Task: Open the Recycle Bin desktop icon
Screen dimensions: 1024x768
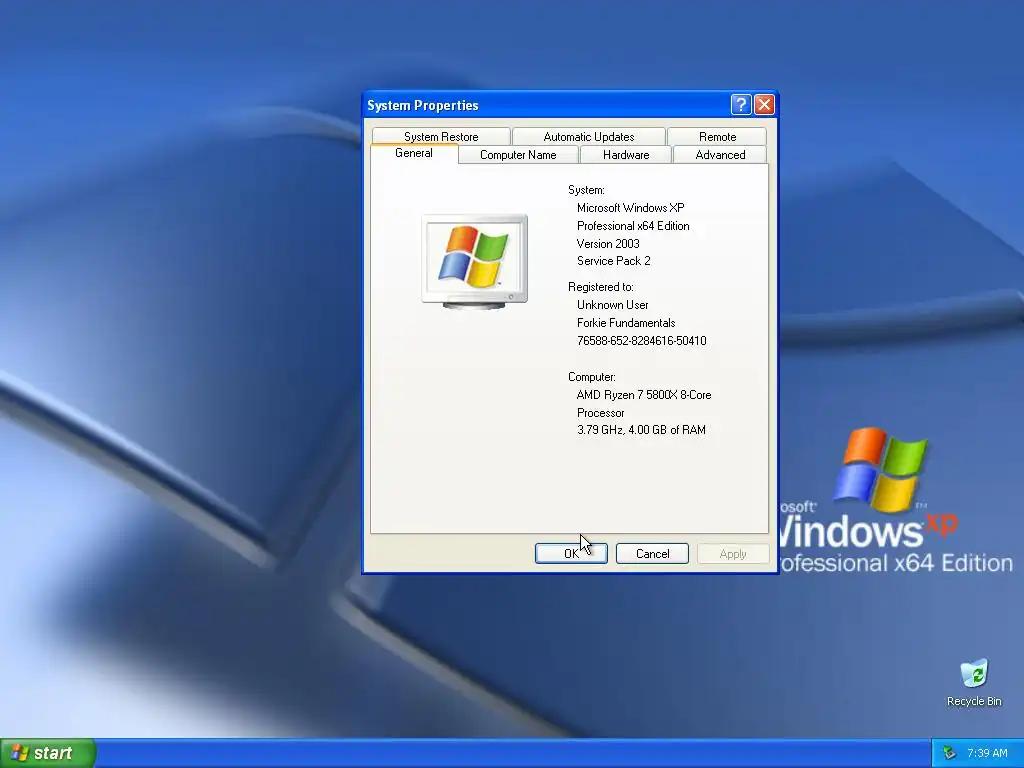Action: [974, 682]
